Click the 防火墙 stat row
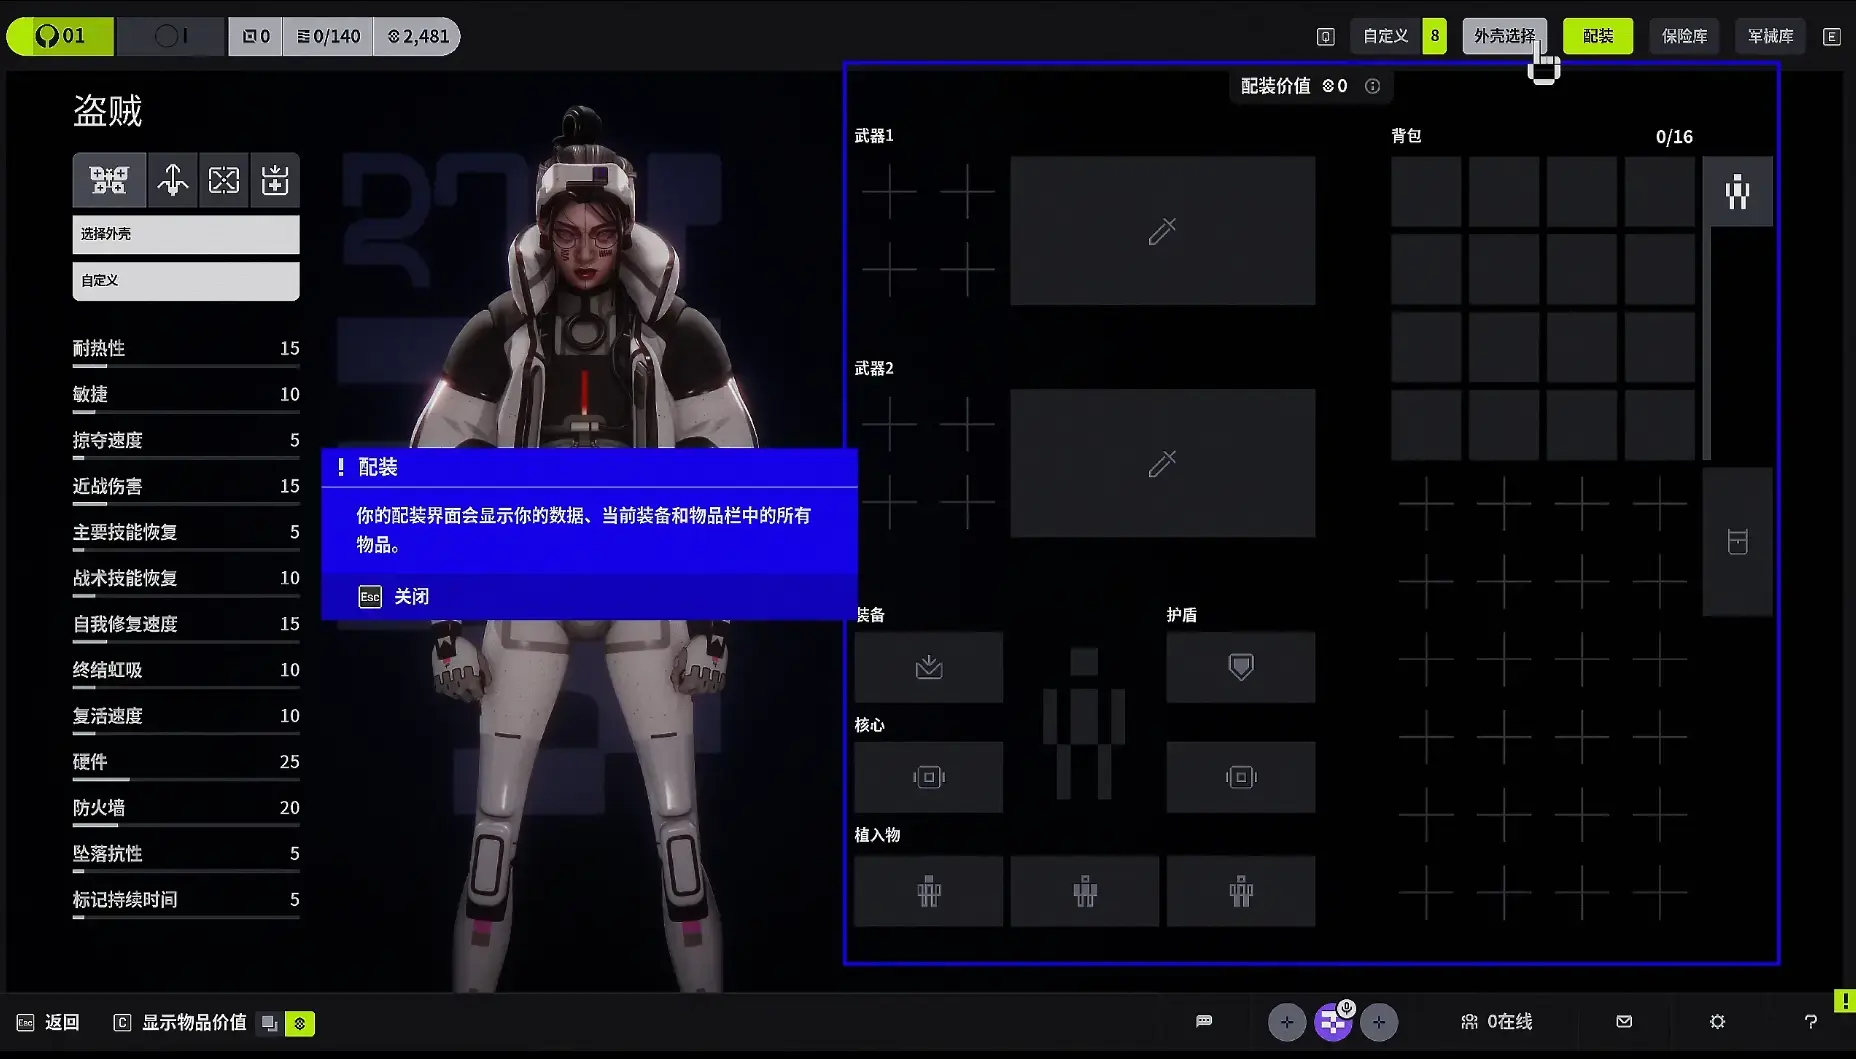 [186, 810]
